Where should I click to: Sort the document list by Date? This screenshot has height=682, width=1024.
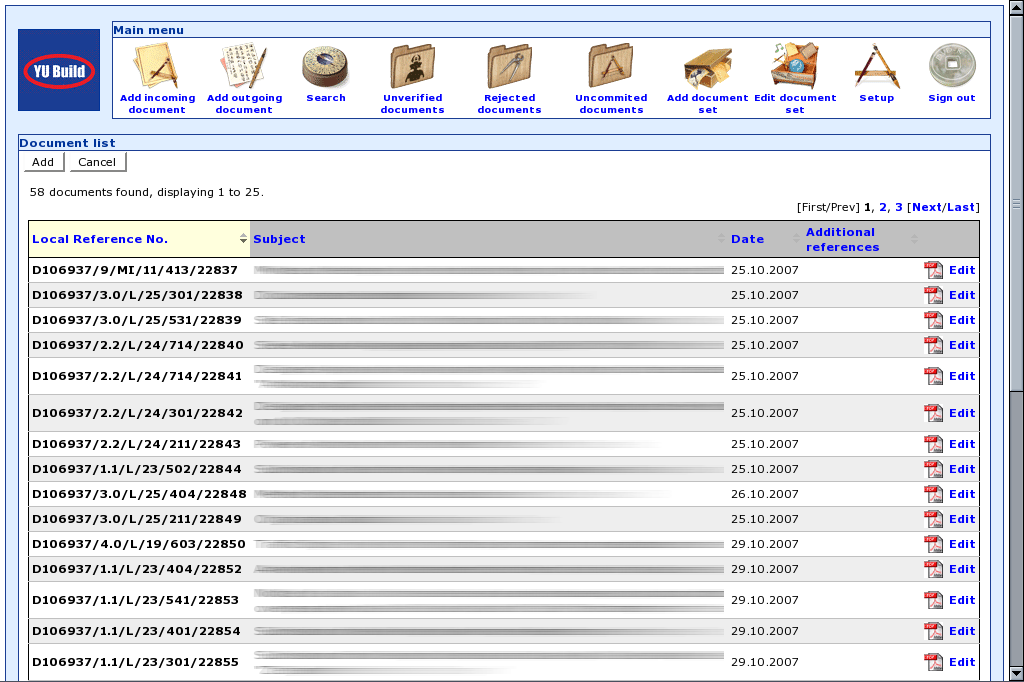(x=747, y=239)
